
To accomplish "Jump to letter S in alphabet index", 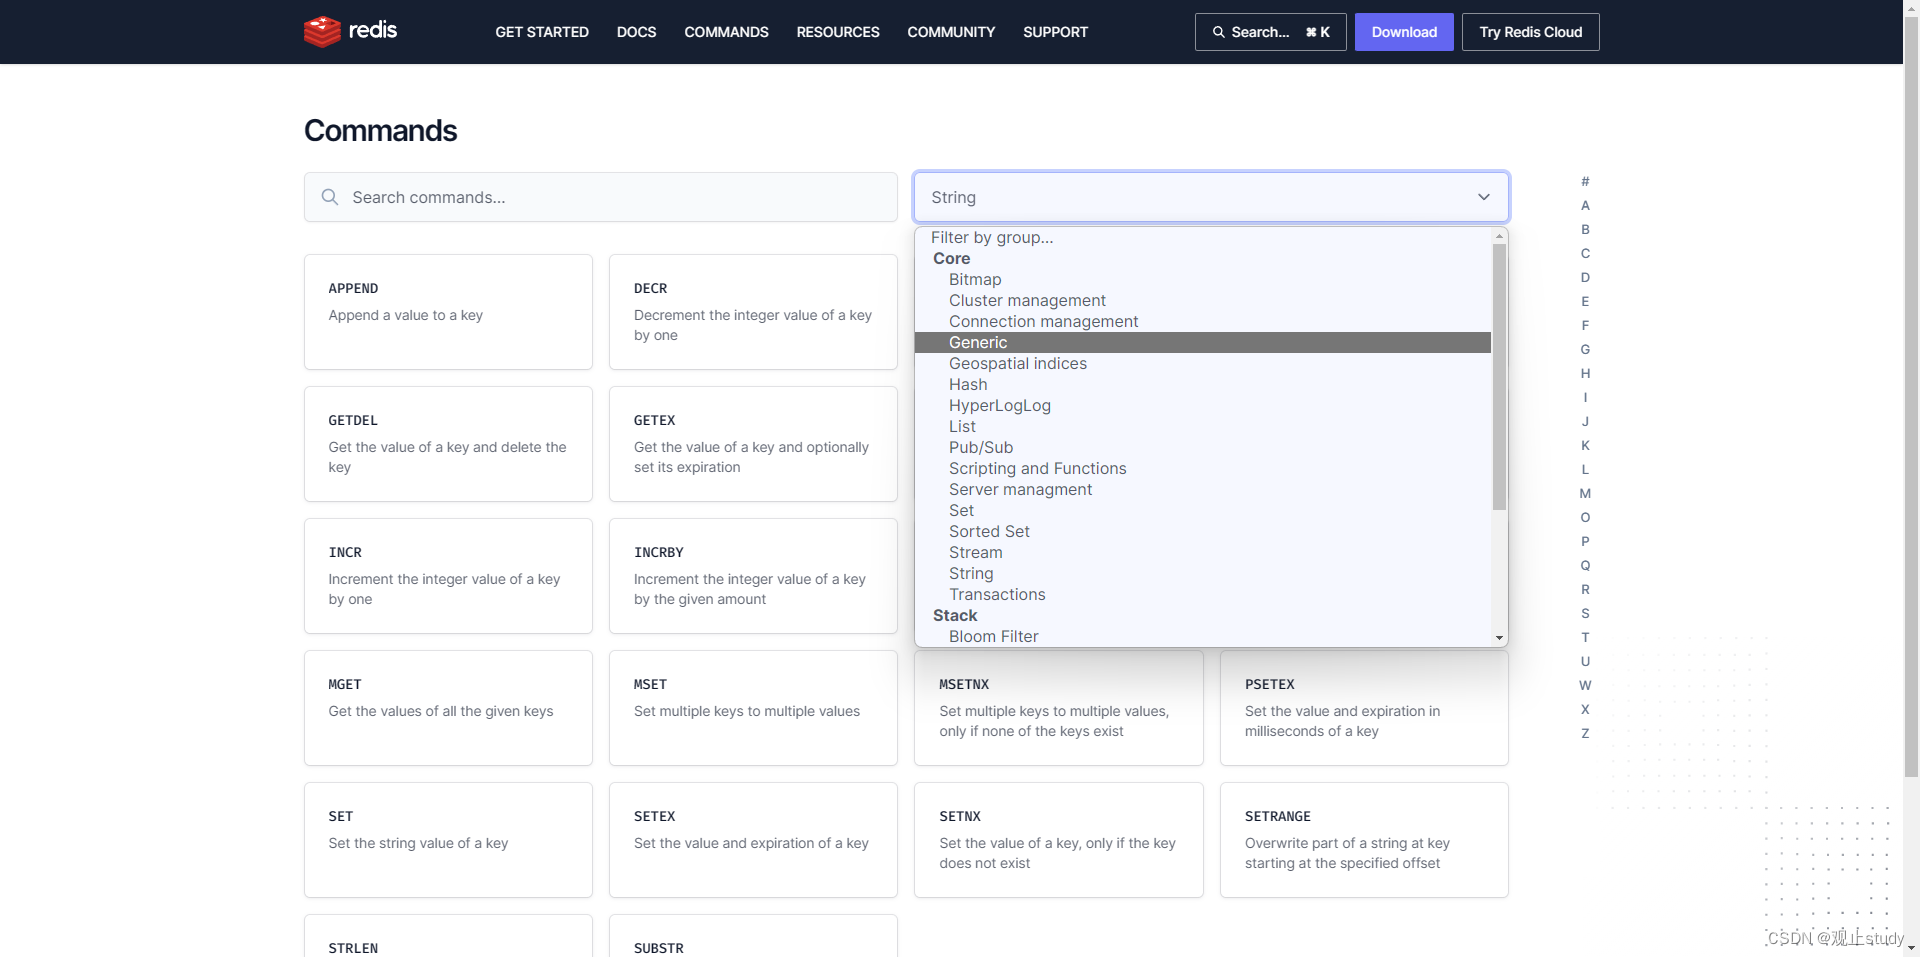I will (x=1585, y=613).
